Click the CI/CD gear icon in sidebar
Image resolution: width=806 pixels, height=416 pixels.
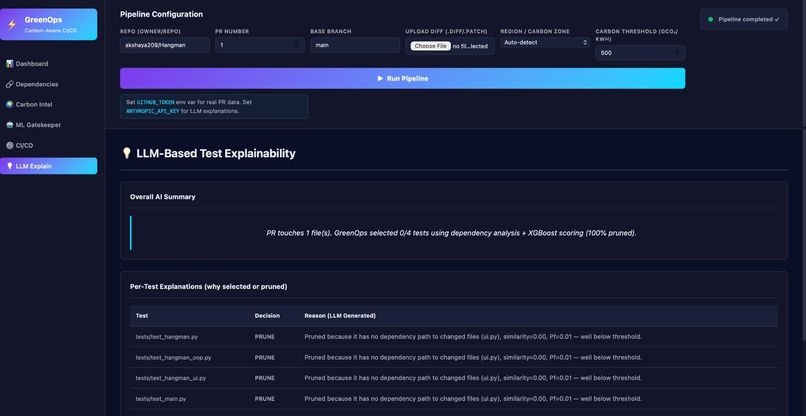[9, 146]
